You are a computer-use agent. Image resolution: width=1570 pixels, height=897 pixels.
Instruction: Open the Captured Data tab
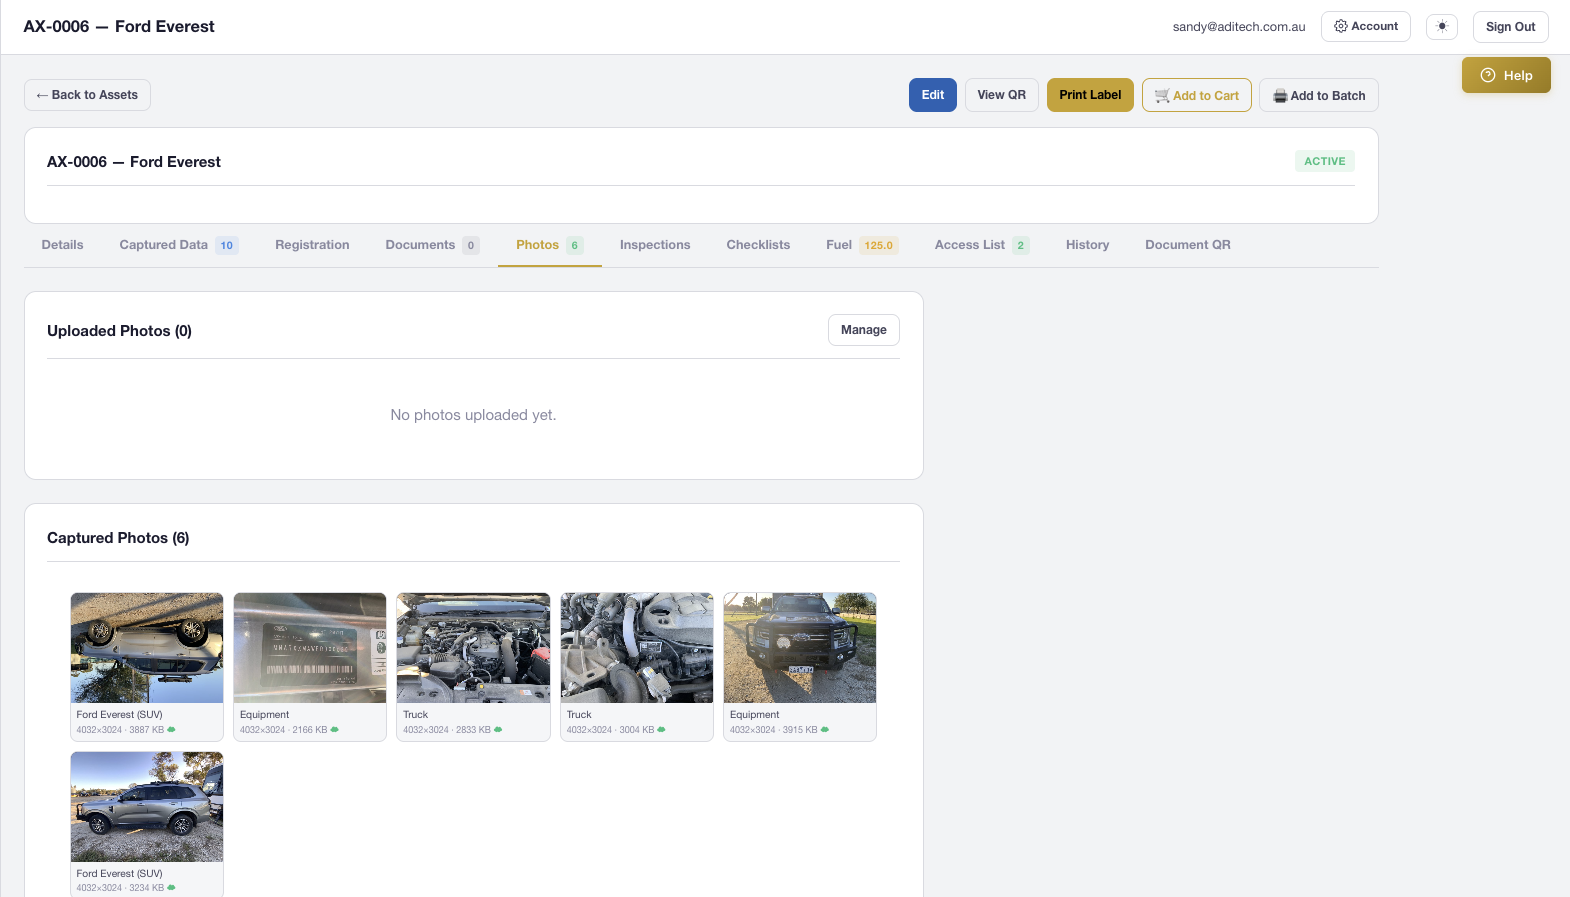click(x=179, y=245)
